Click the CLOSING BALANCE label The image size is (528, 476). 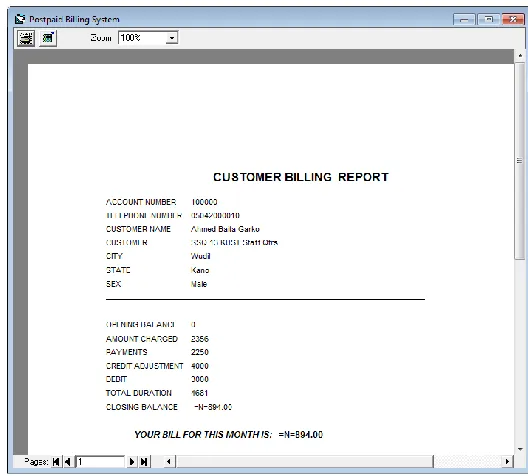(142, 407)
